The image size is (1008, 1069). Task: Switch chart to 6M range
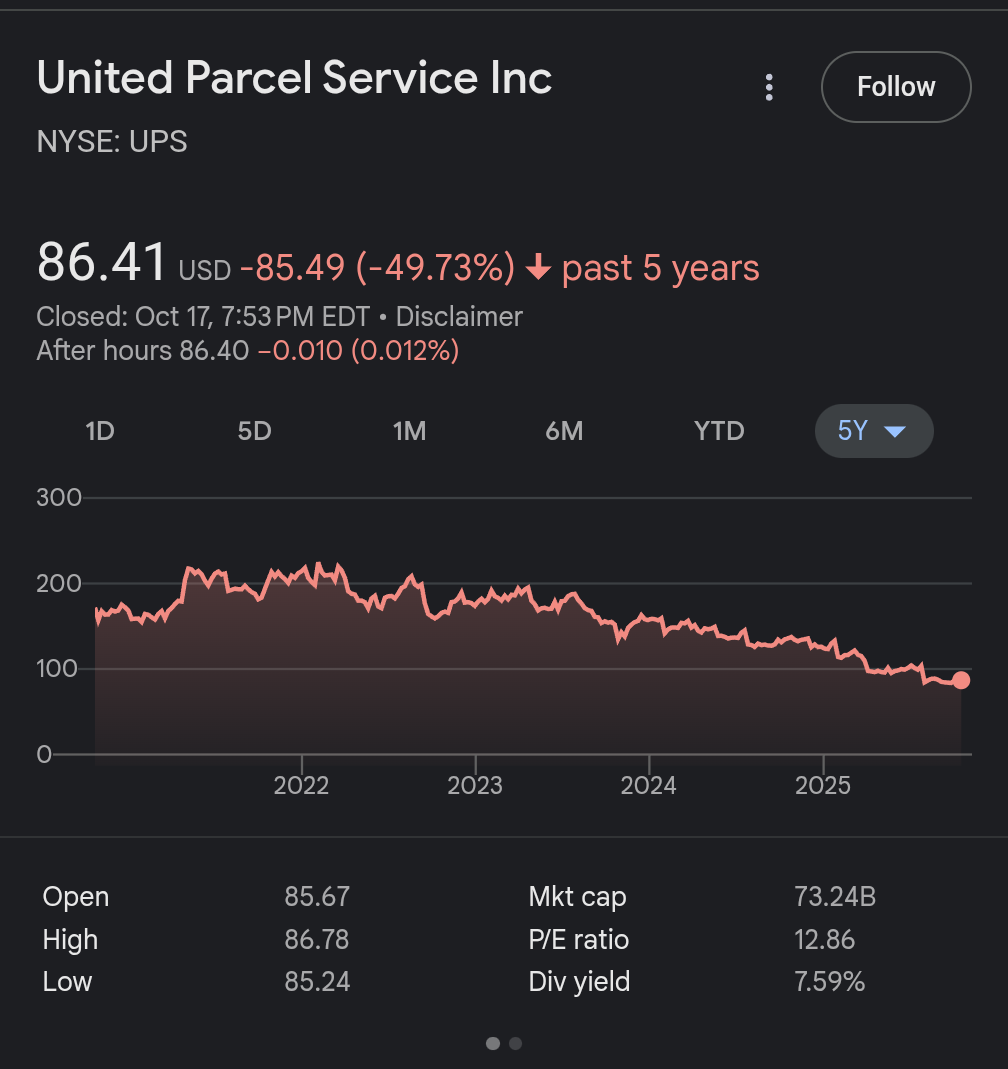564,431
